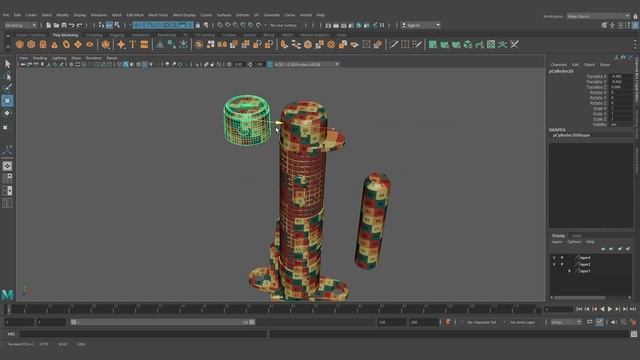Activate the Rotate tool in toolbox
Viewport: 640px width, 360px height.
click(x=7, y=113)
